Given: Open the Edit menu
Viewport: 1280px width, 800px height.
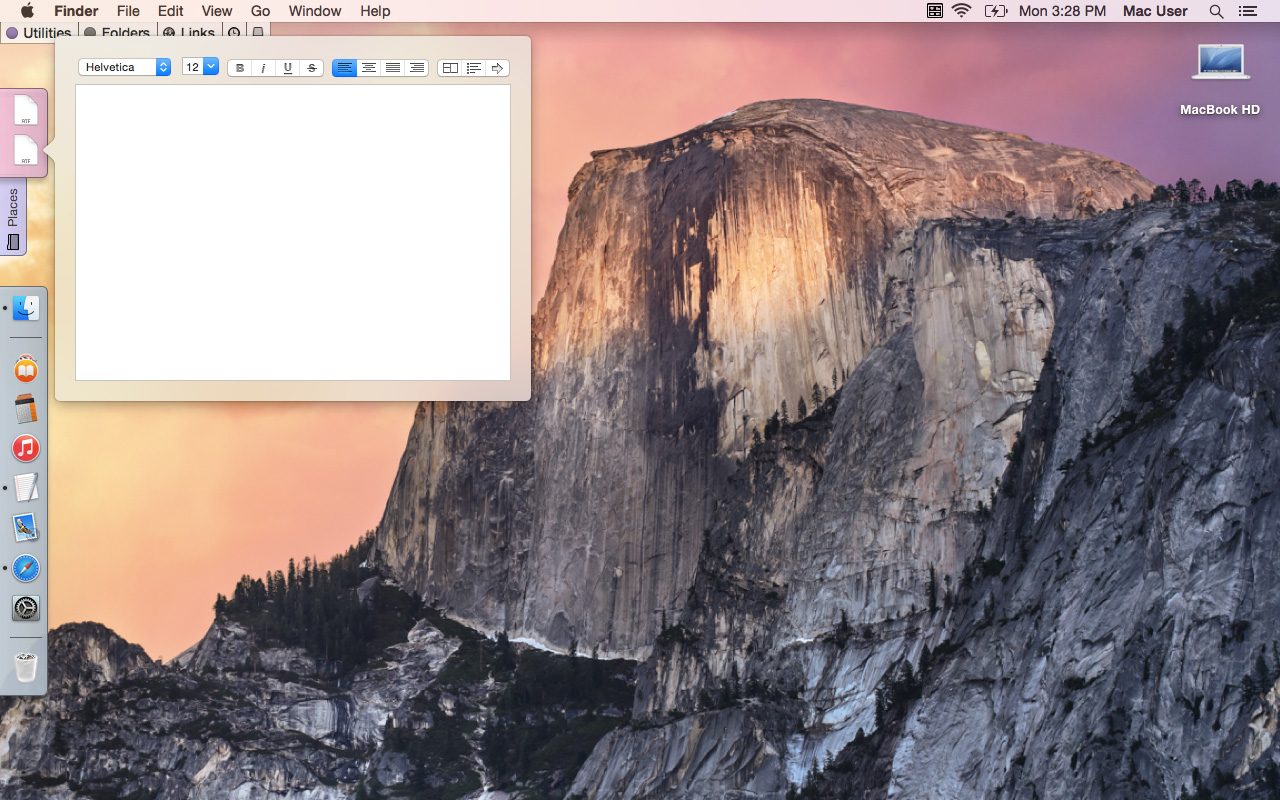Looking at the screenshot, I should tap(171, 11).
